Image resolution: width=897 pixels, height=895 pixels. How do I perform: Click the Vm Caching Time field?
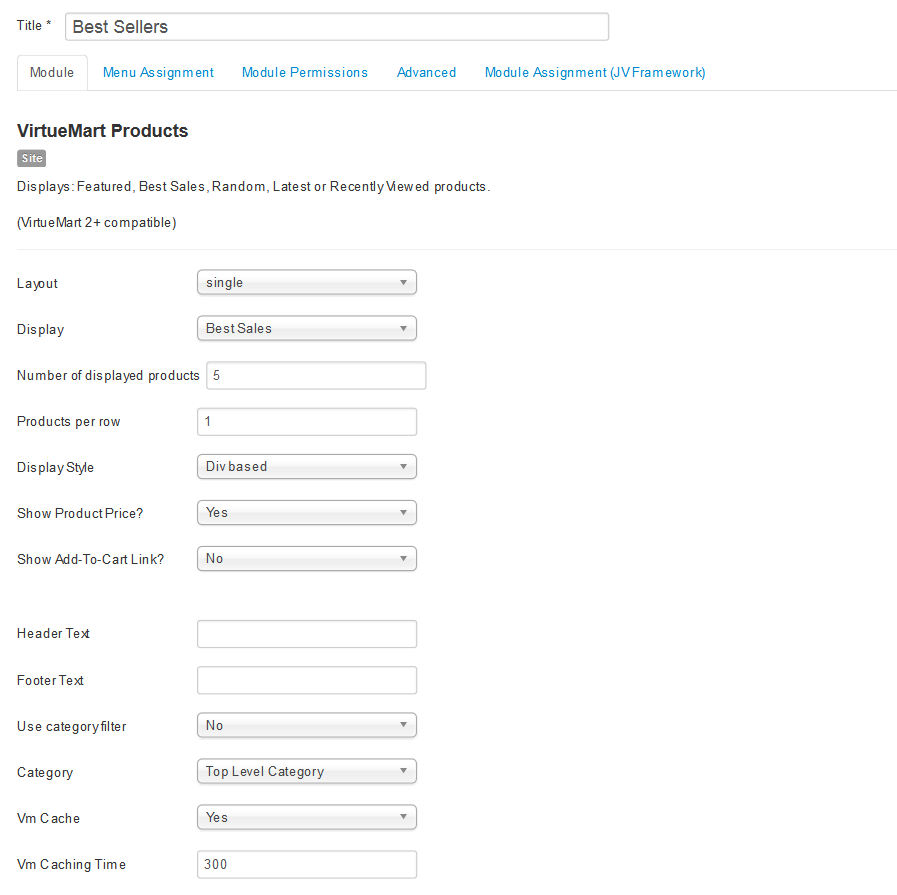[307, 865]
